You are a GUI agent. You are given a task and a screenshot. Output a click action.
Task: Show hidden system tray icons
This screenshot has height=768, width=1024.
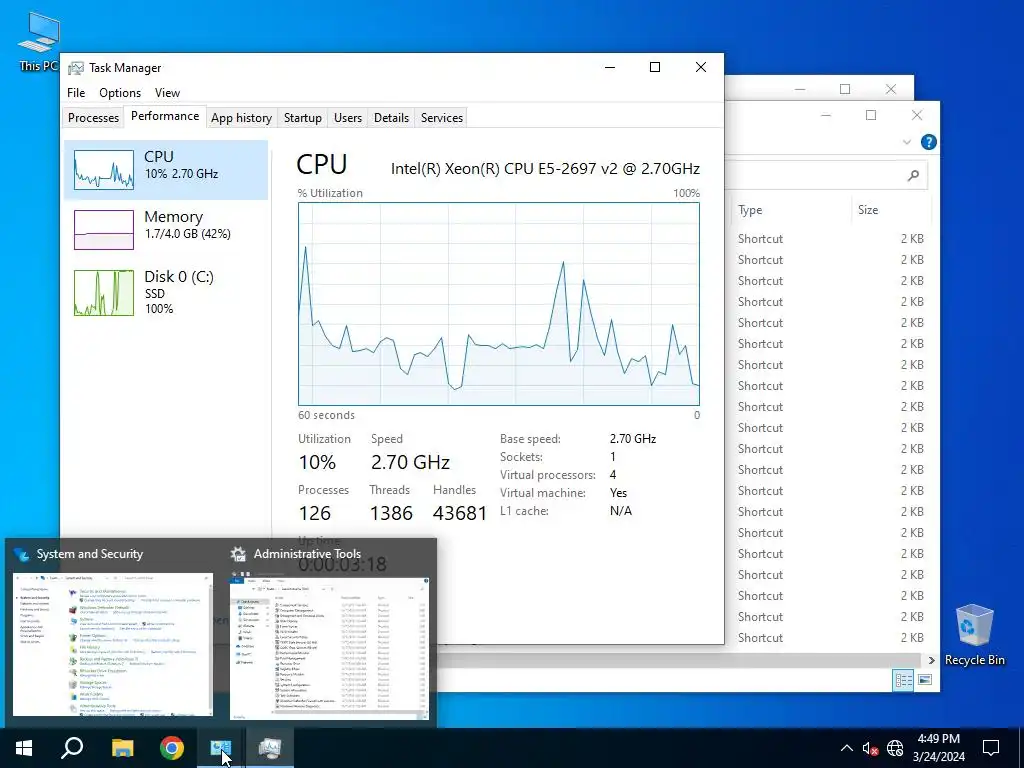point(846,748)
